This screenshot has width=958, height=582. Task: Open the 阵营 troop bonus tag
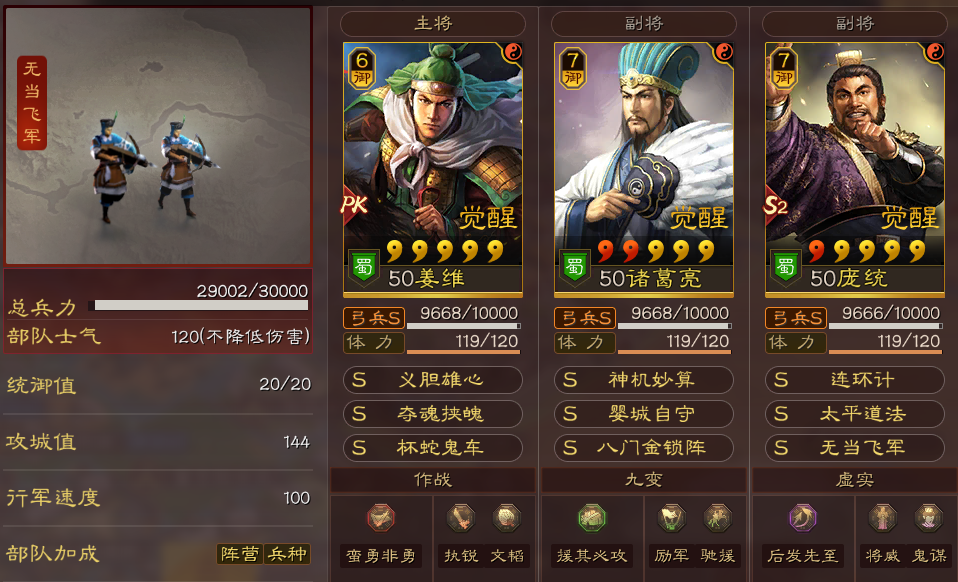tap(240, 554)
